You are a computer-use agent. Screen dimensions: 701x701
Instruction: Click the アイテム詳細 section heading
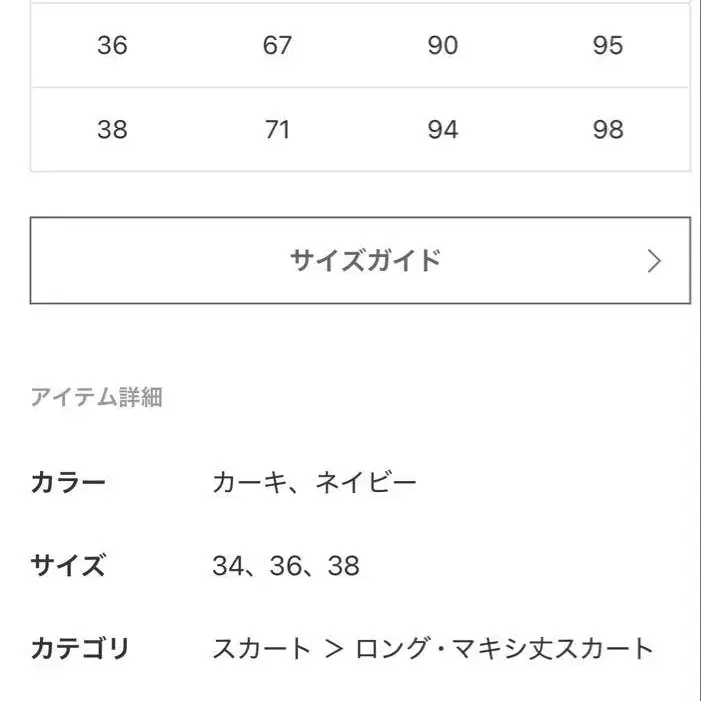pyautogui.click(x=97, y=398)
